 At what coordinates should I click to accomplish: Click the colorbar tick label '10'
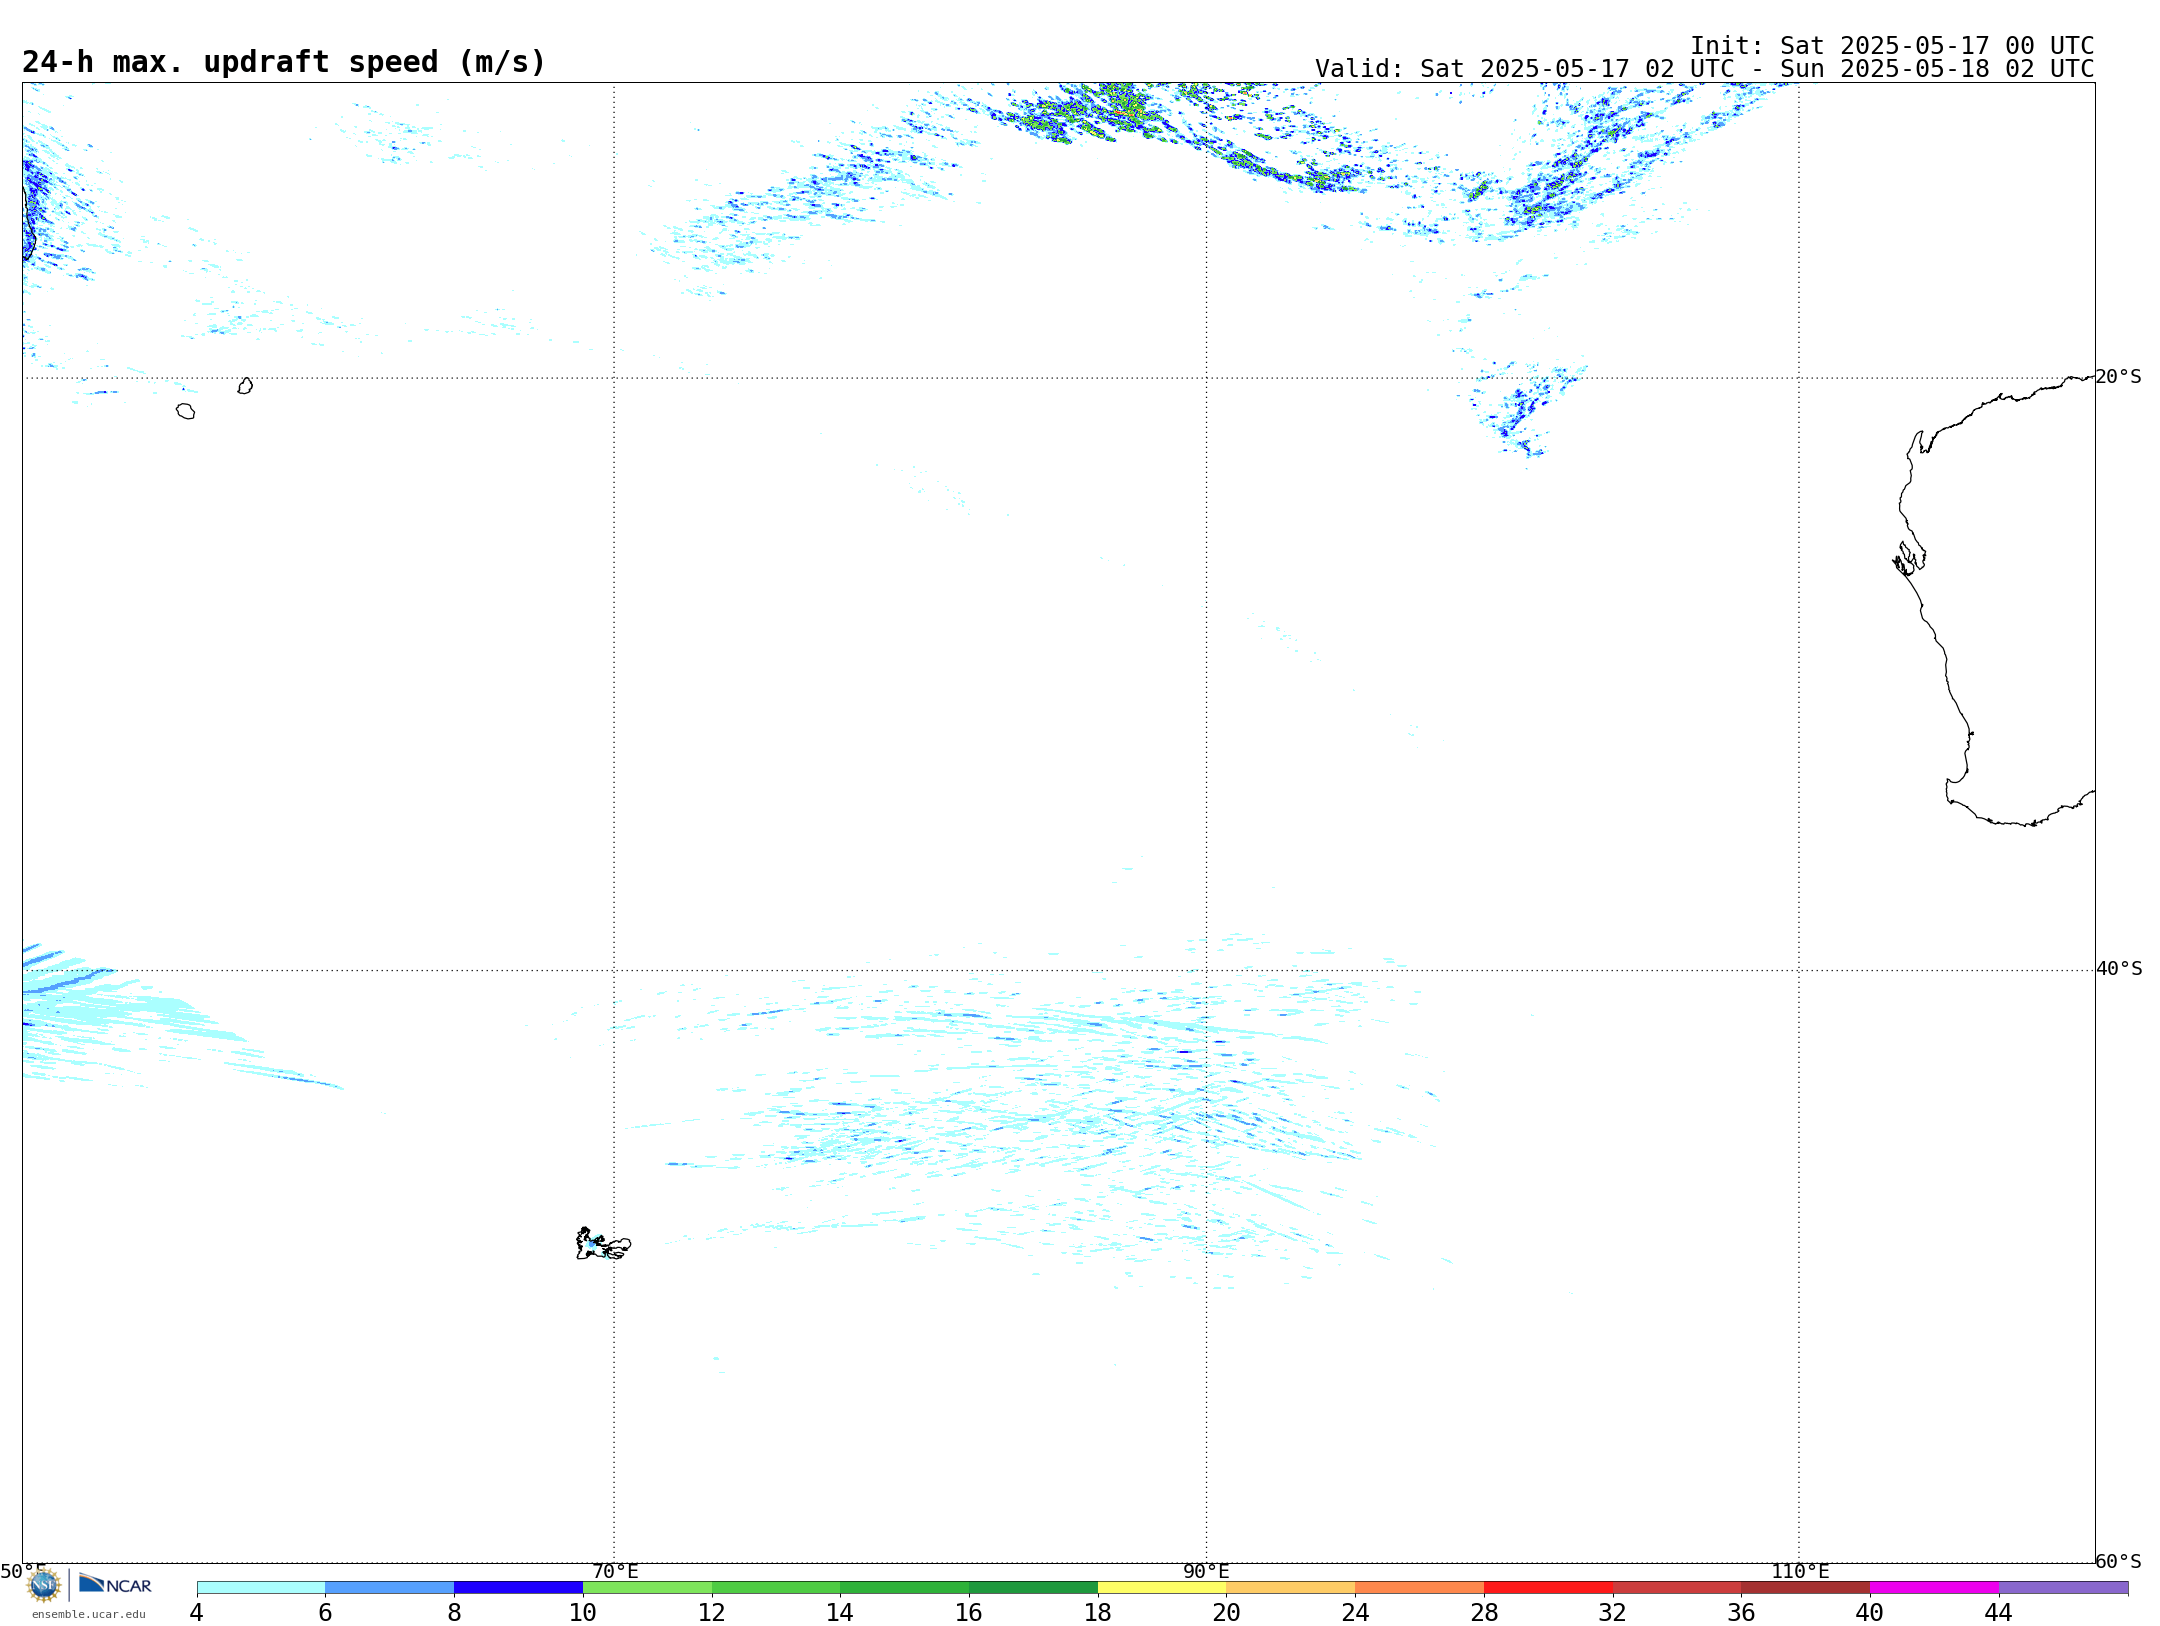(x=583, y=1612)
